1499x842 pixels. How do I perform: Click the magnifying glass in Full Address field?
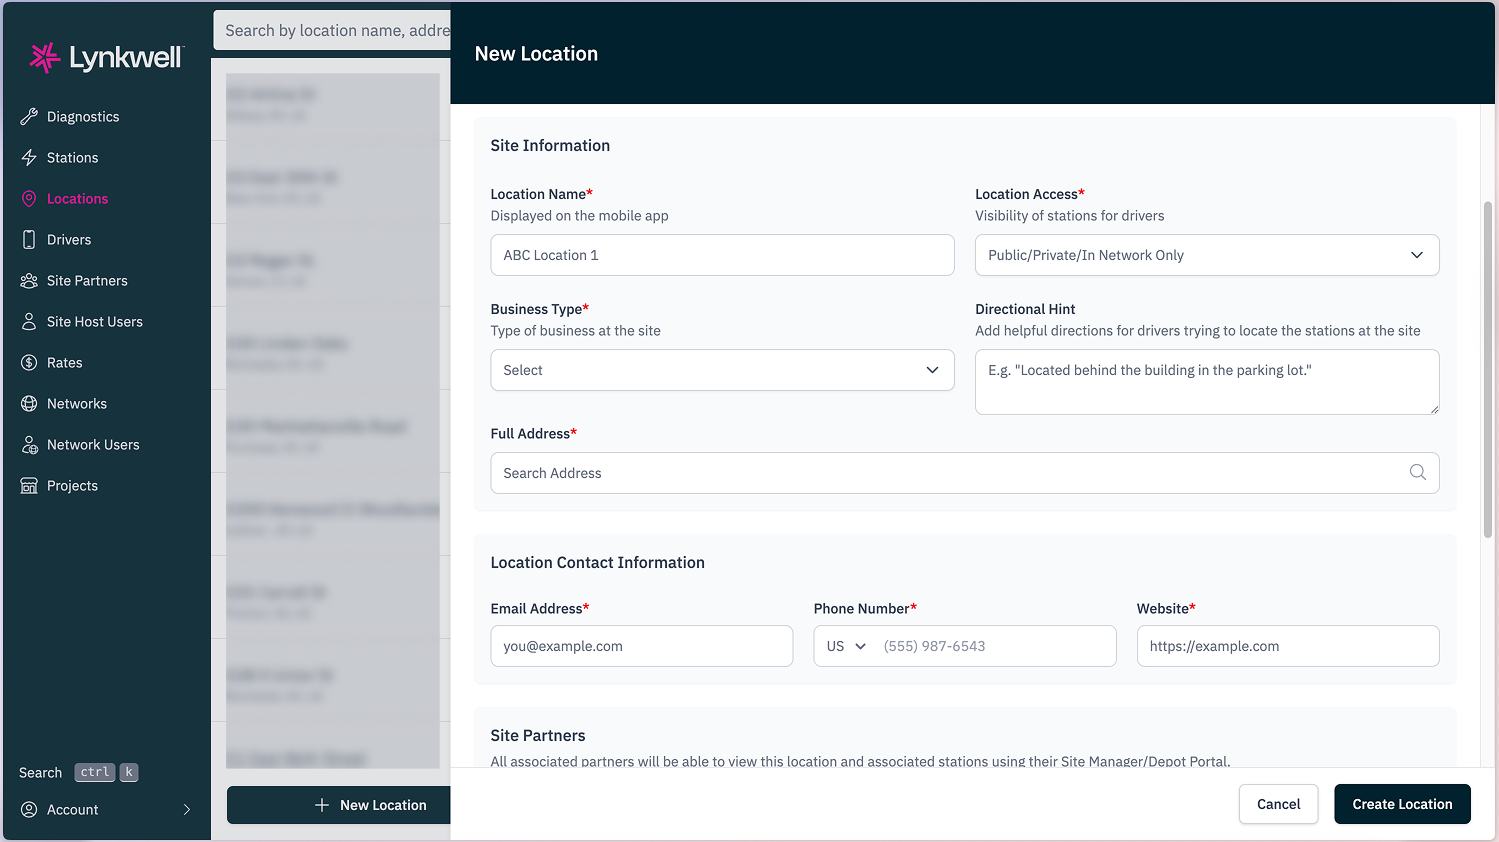pos(1417,472)
